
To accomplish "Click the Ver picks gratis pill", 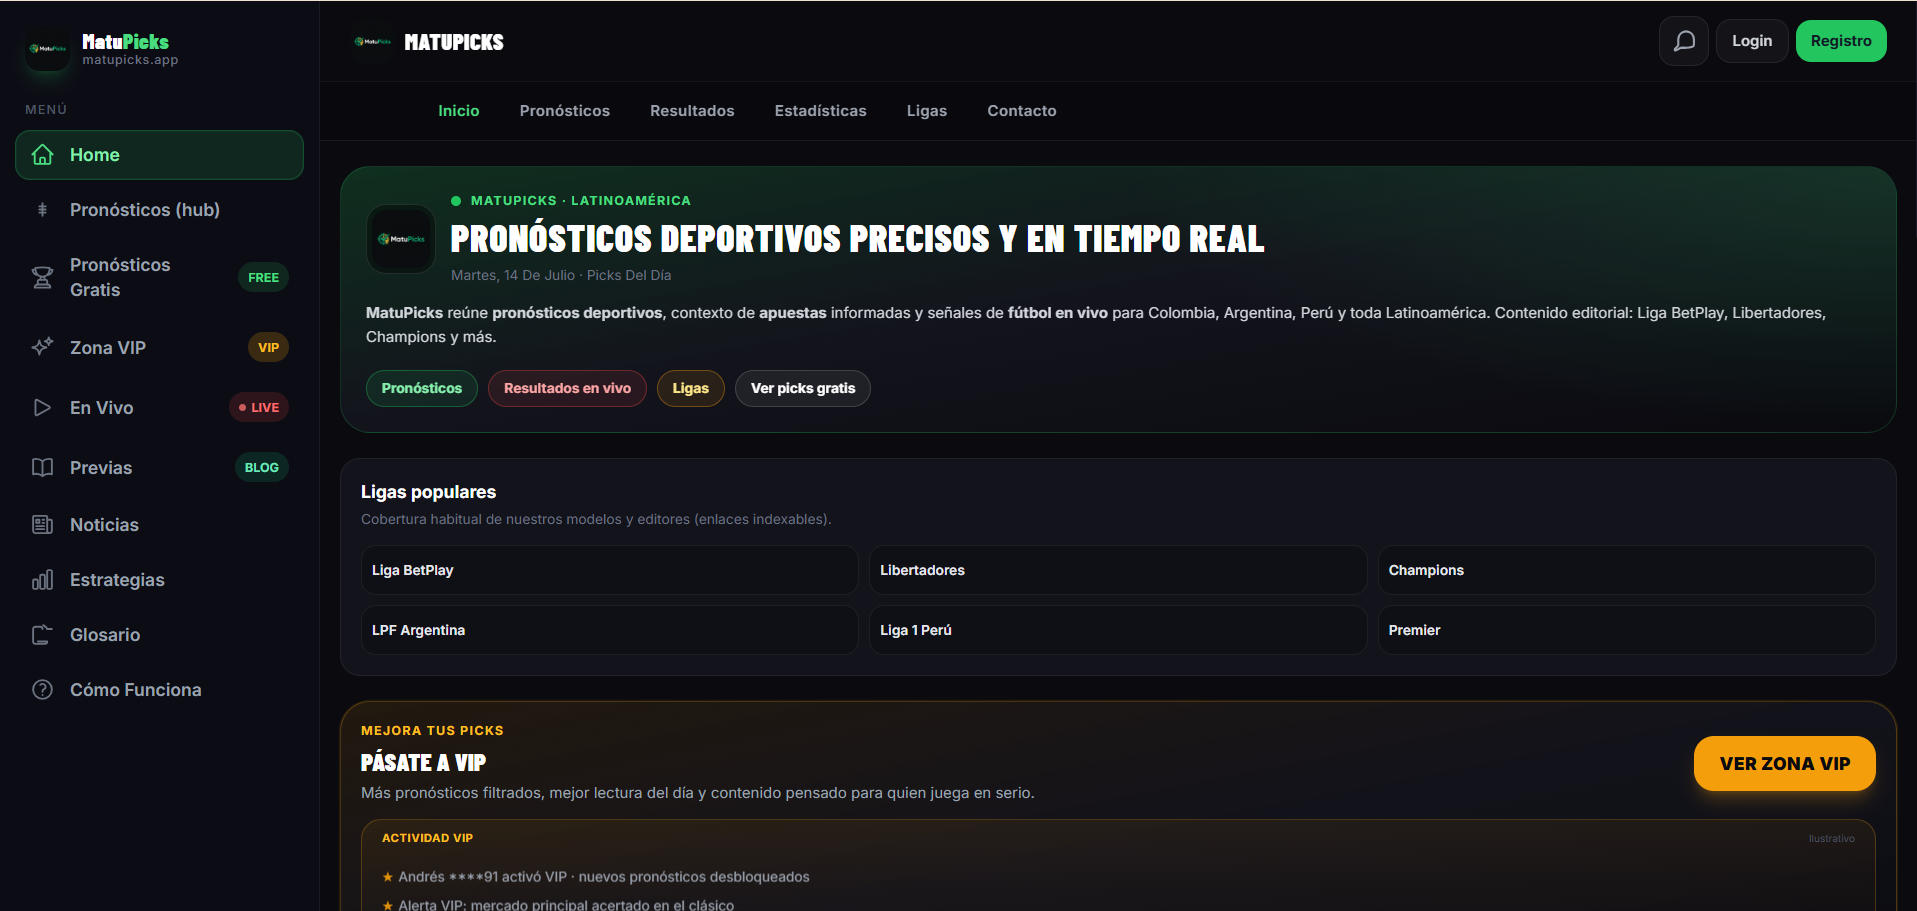I will tap(802, 388).
